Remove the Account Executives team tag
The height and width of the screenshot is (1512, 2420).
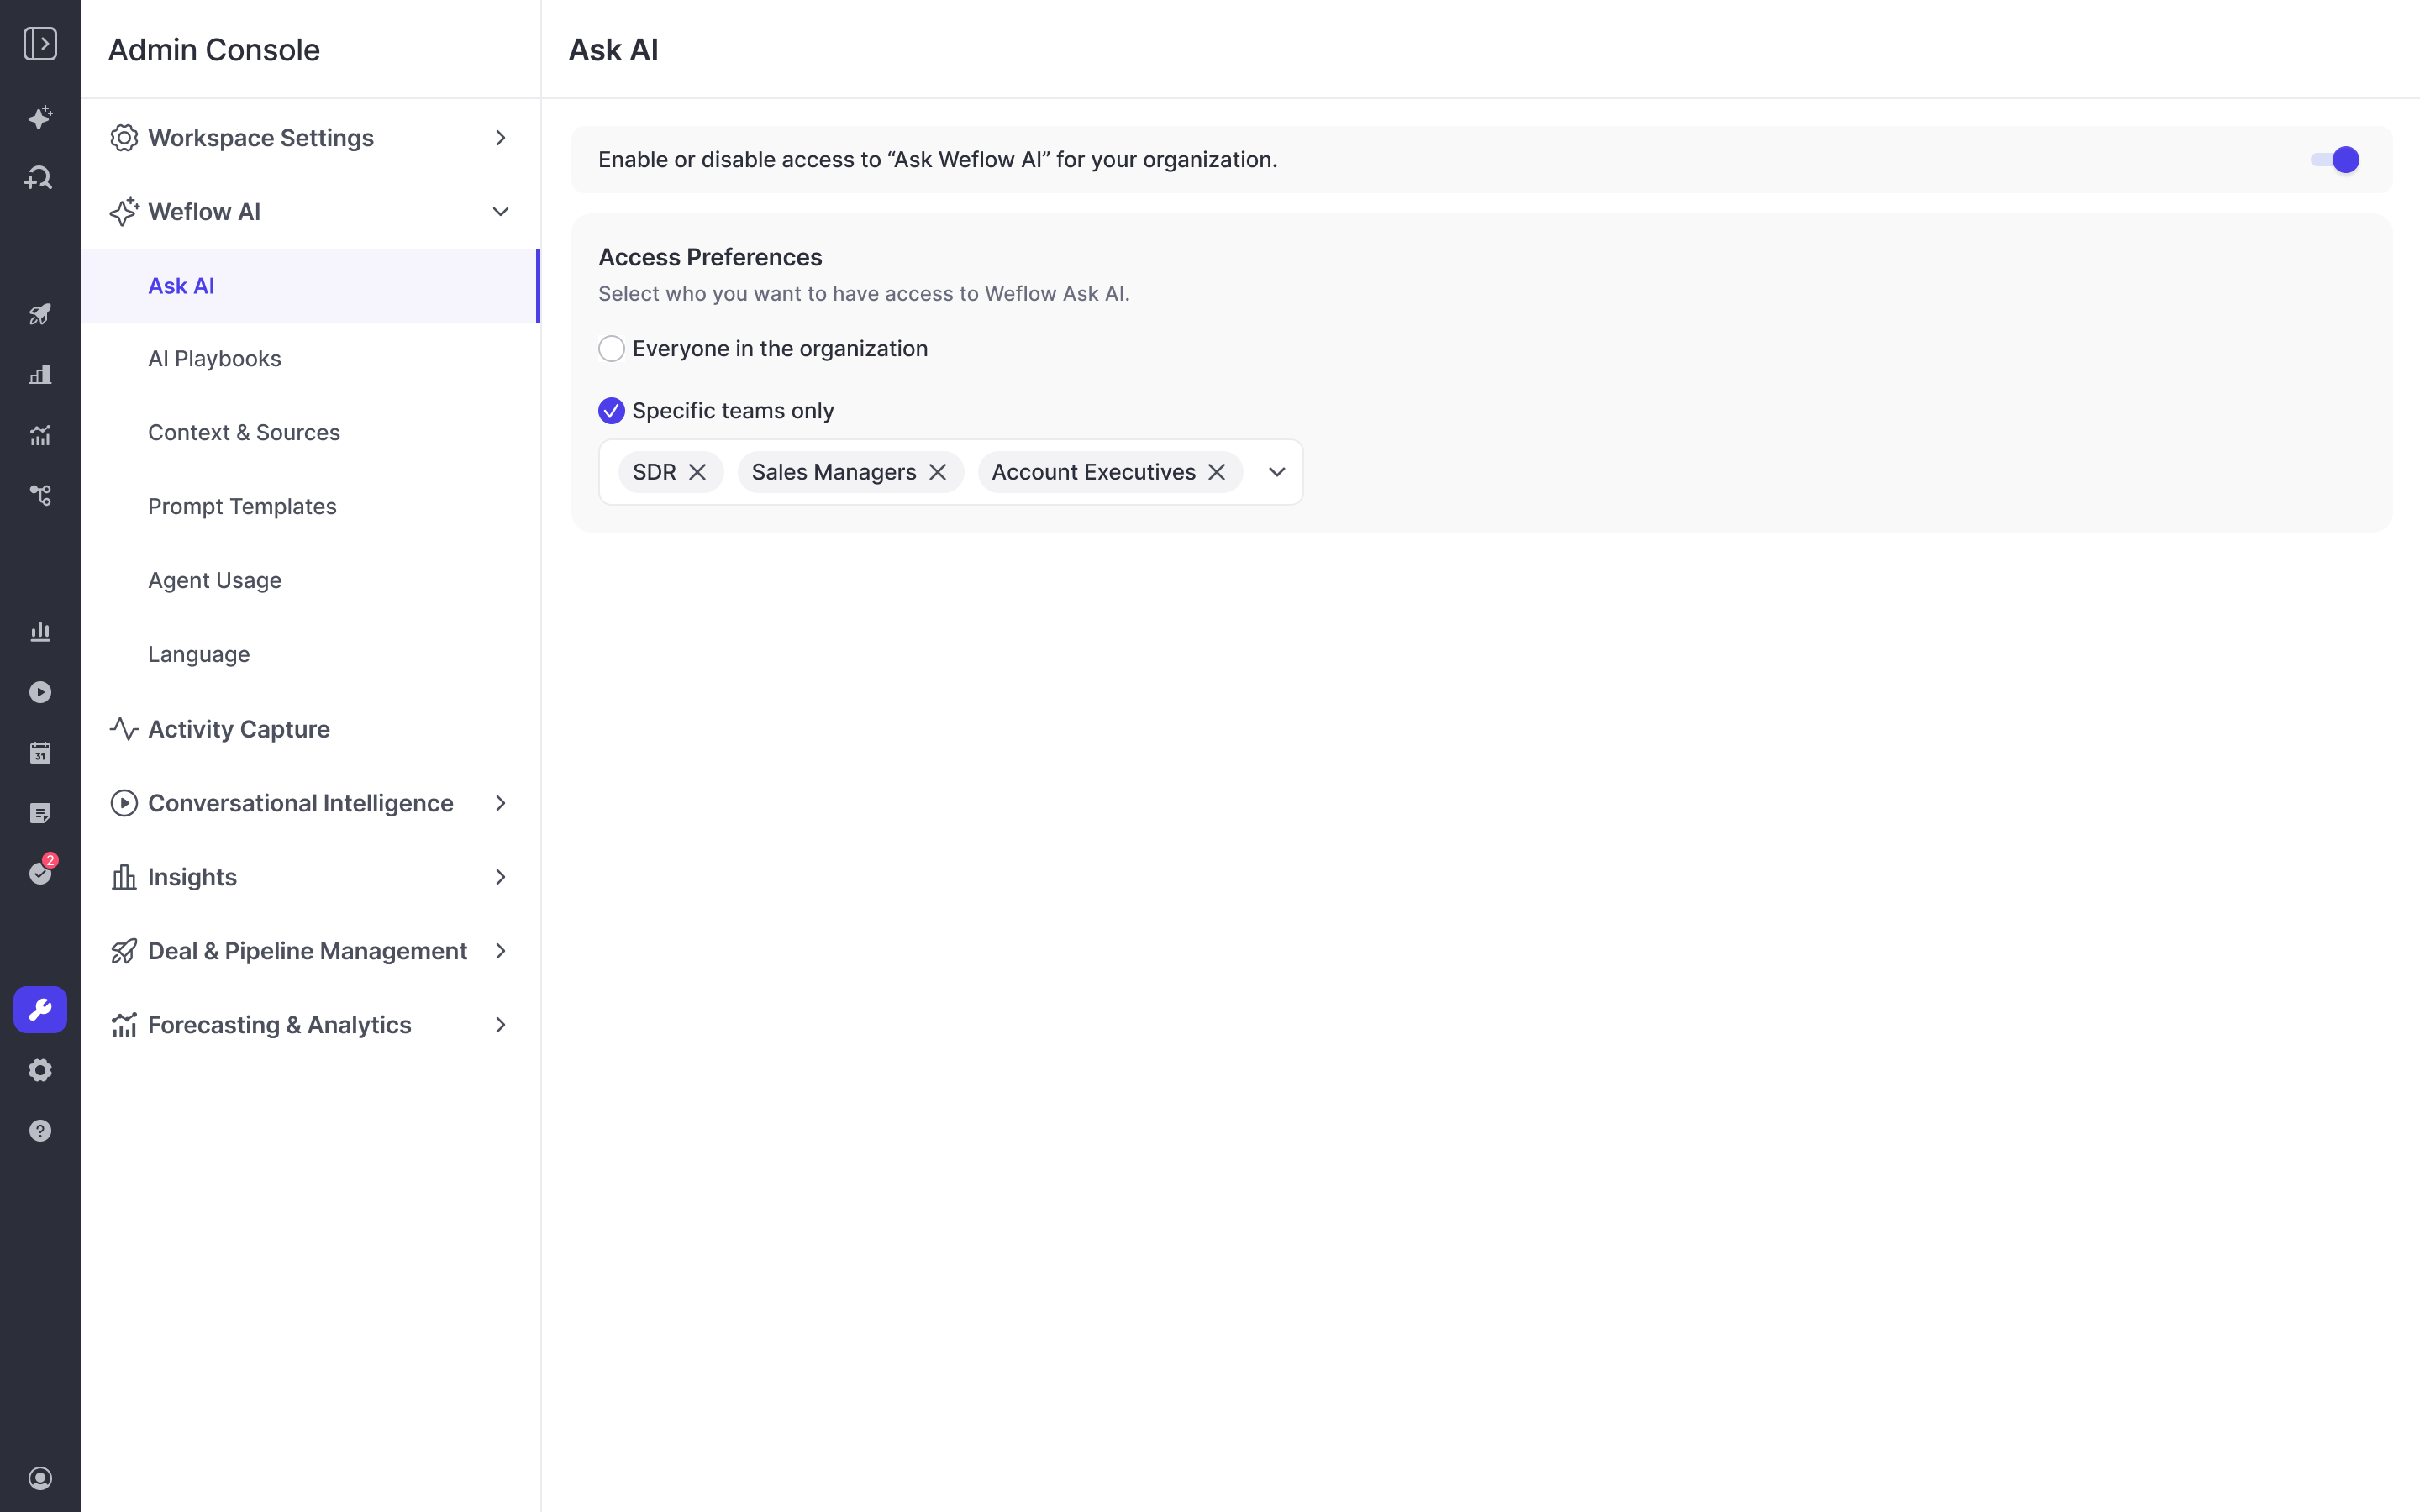(x=1217, y=472)
